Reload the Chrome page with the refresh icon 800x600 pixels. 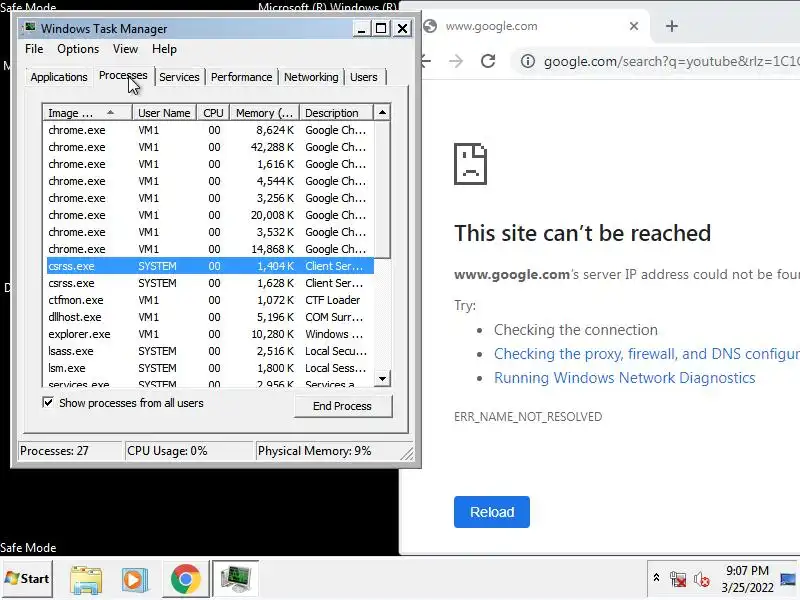(488, 61)
